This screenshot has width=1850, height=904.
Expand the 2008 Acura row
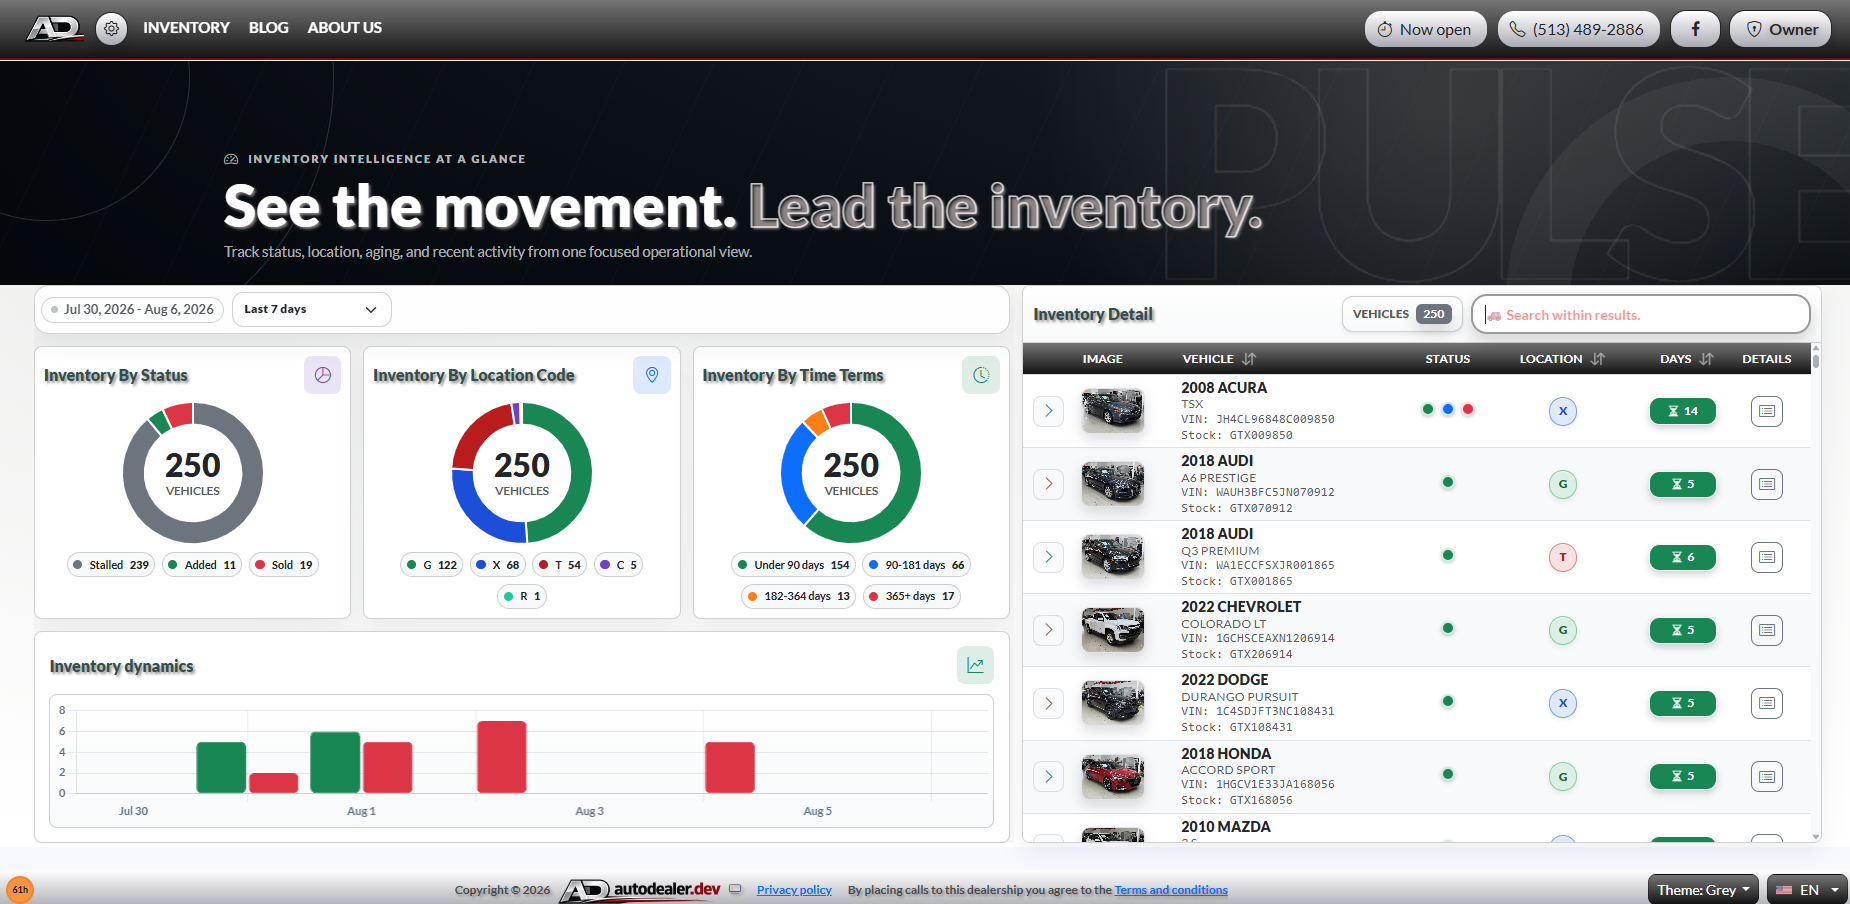1048,411
